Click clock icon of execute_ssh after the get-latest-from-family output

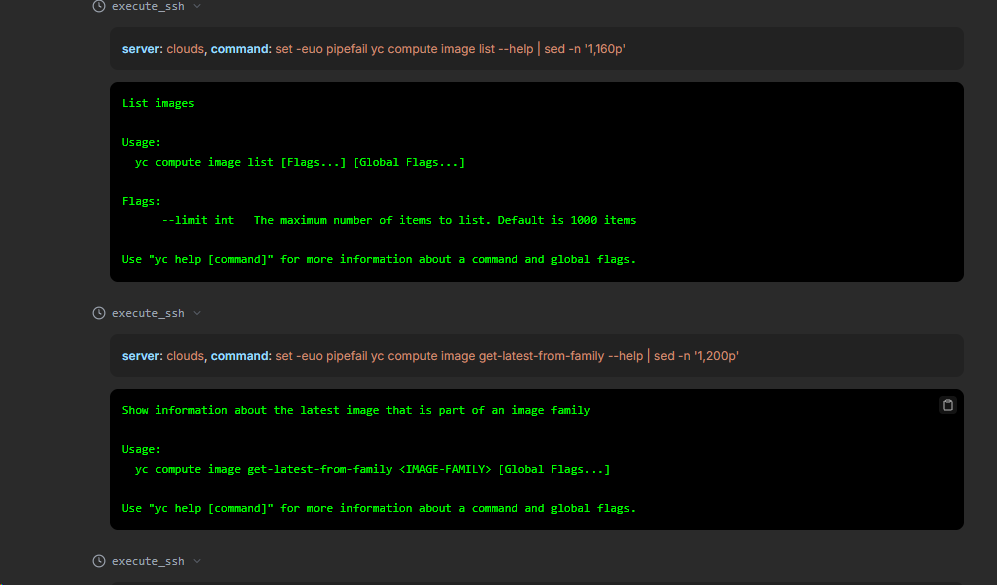point(99,561)
